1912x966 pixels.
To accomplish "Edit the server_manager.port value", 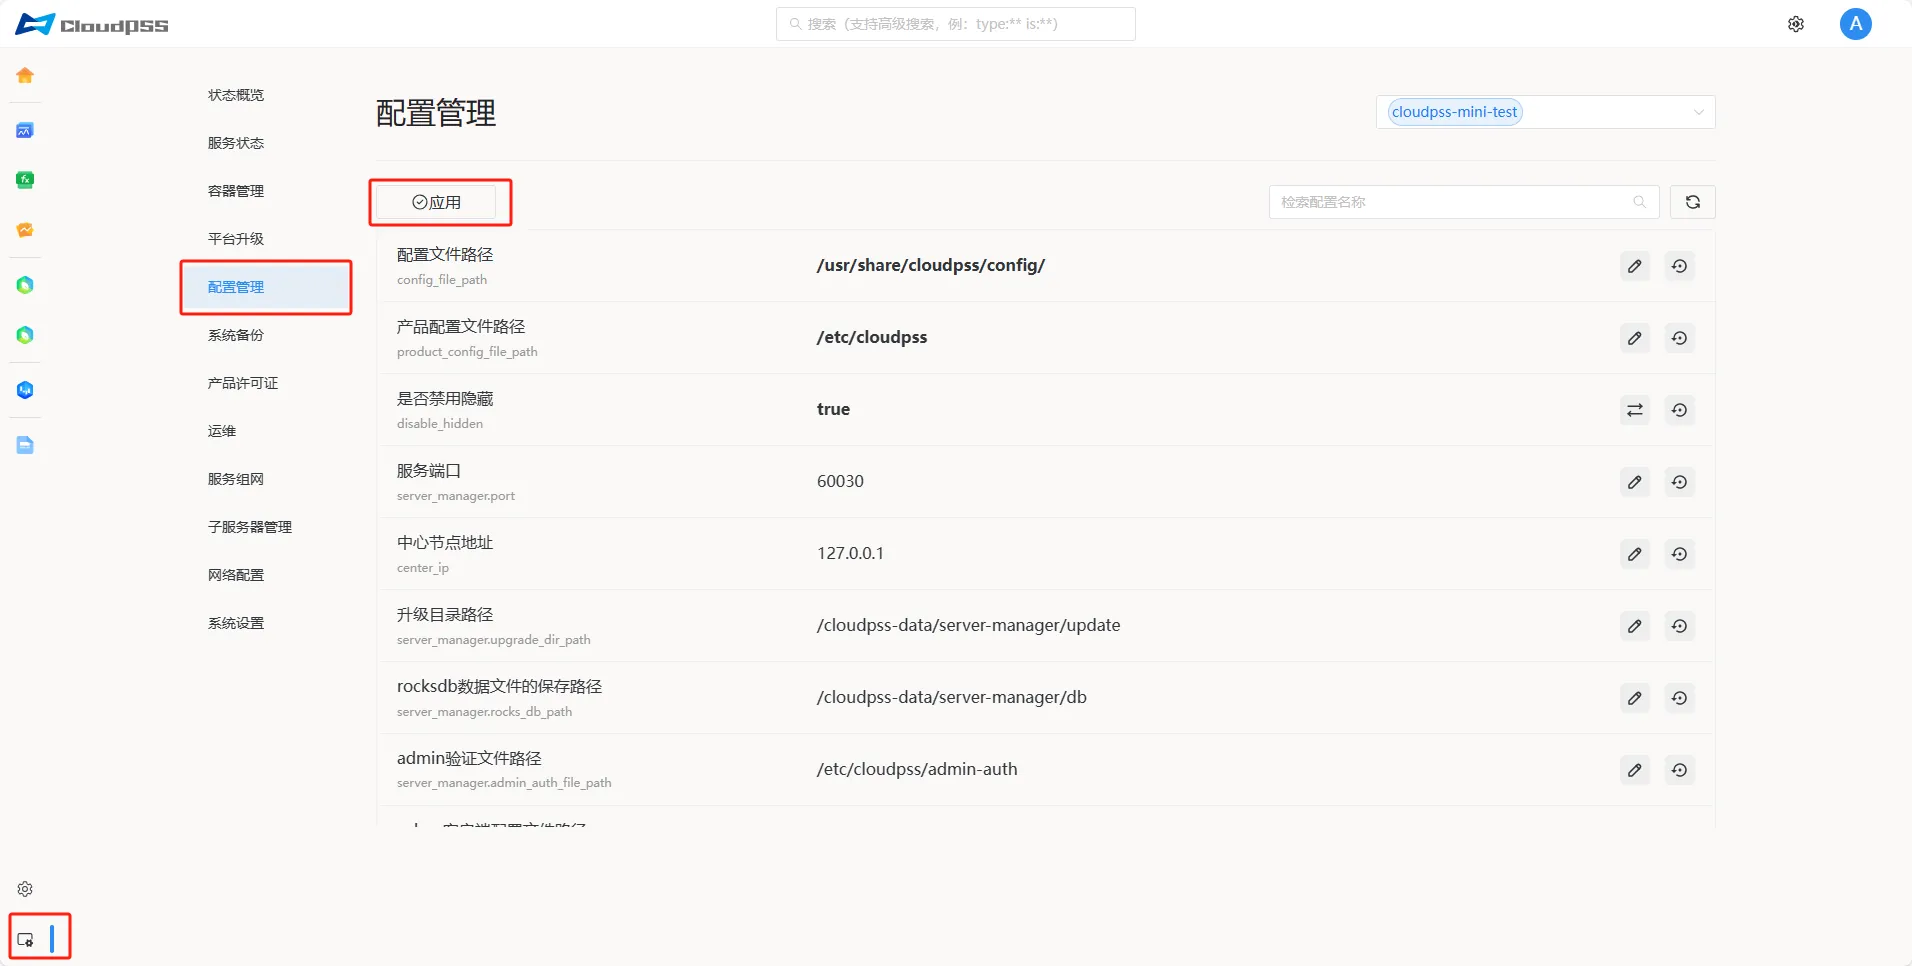I will [x=1635, y=482].
